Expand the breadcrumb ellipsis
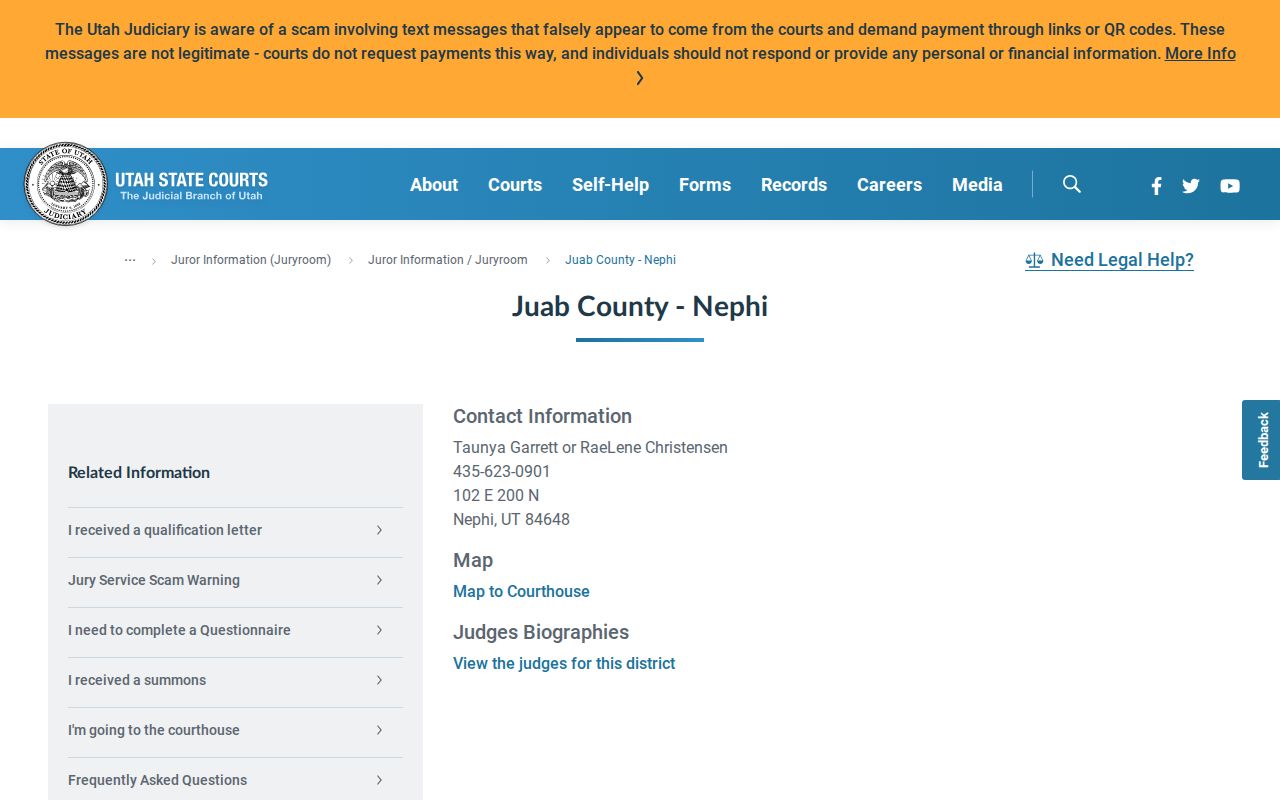This screenshot has height=800, width=1280. coord(130,260)
